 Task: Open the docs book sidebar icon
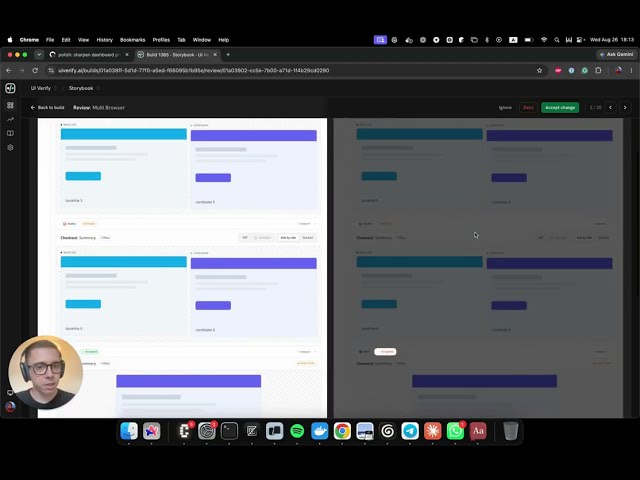[10, 133]
